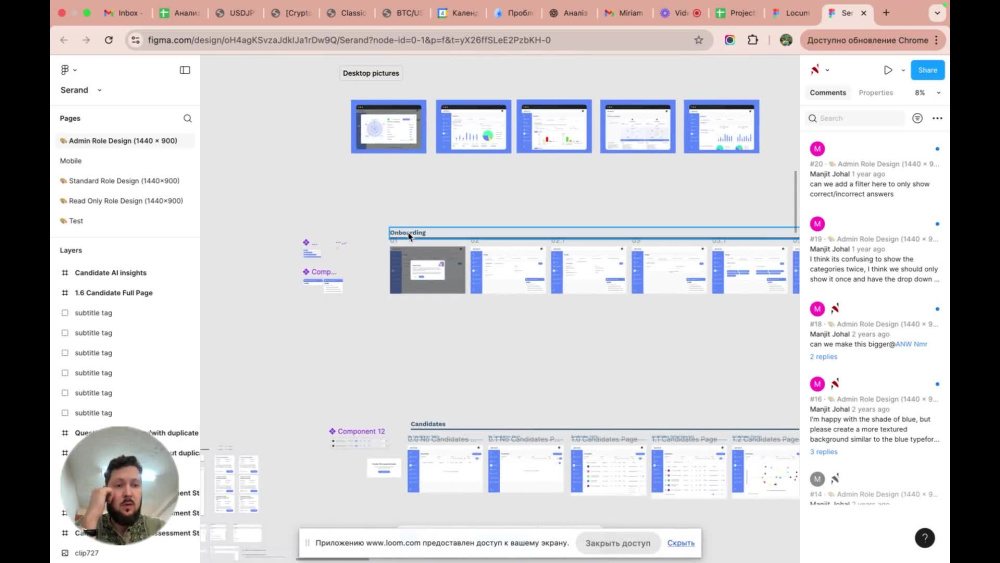The width and height of the screenshot is (1000, 563).
Task: Select the last Desktop pictures thumbnail
Action: pos(721,126)
